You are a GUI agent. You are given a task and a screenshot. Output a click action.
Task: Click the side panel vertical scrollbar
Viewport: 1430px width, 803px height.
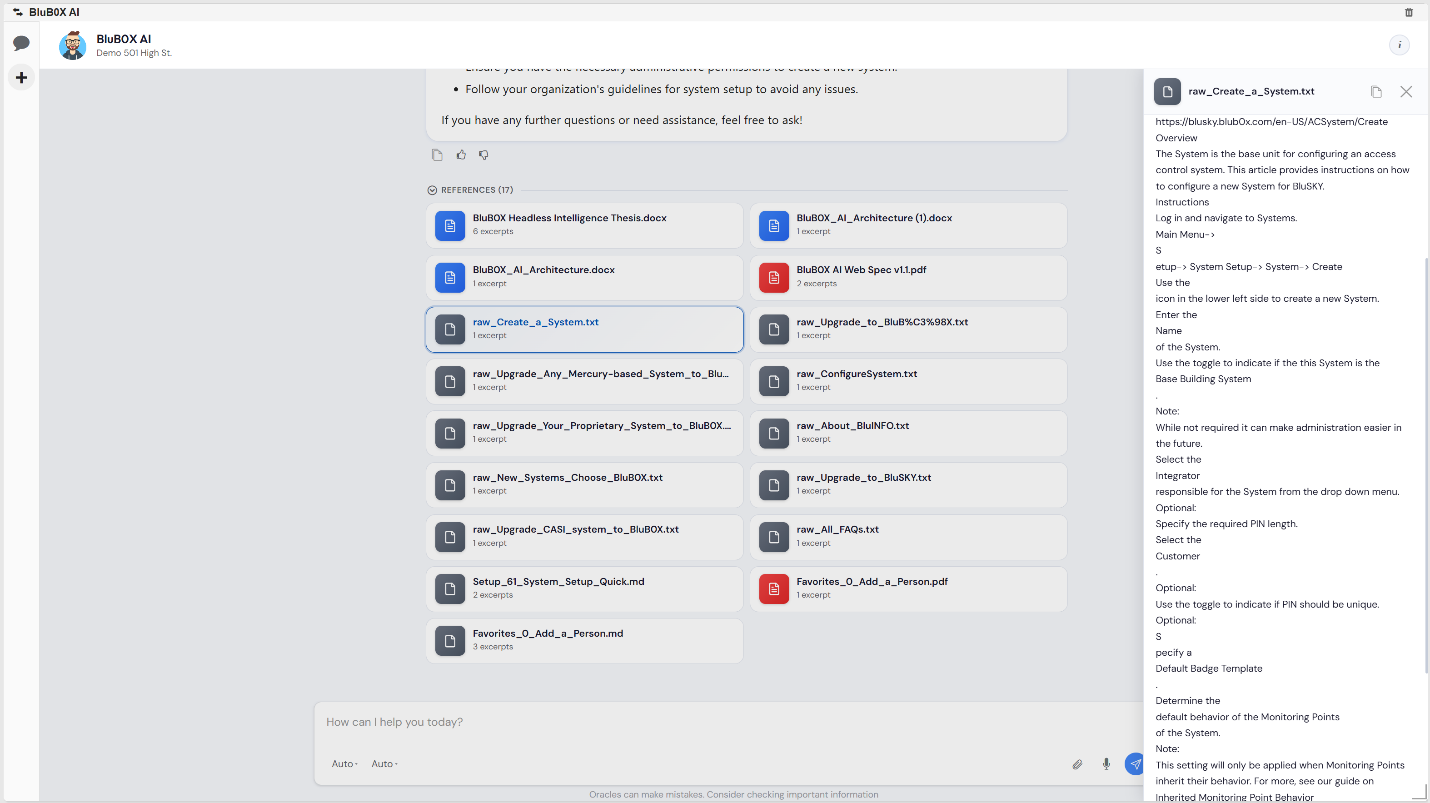[1426, 465]
